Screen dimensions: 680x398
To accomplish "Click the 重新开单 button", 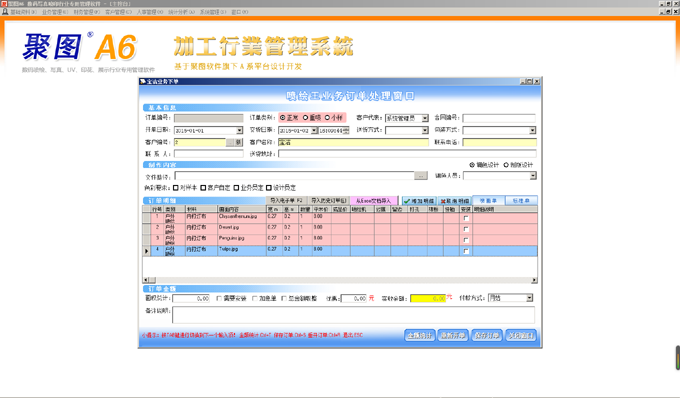I will [x=453, y=336].
